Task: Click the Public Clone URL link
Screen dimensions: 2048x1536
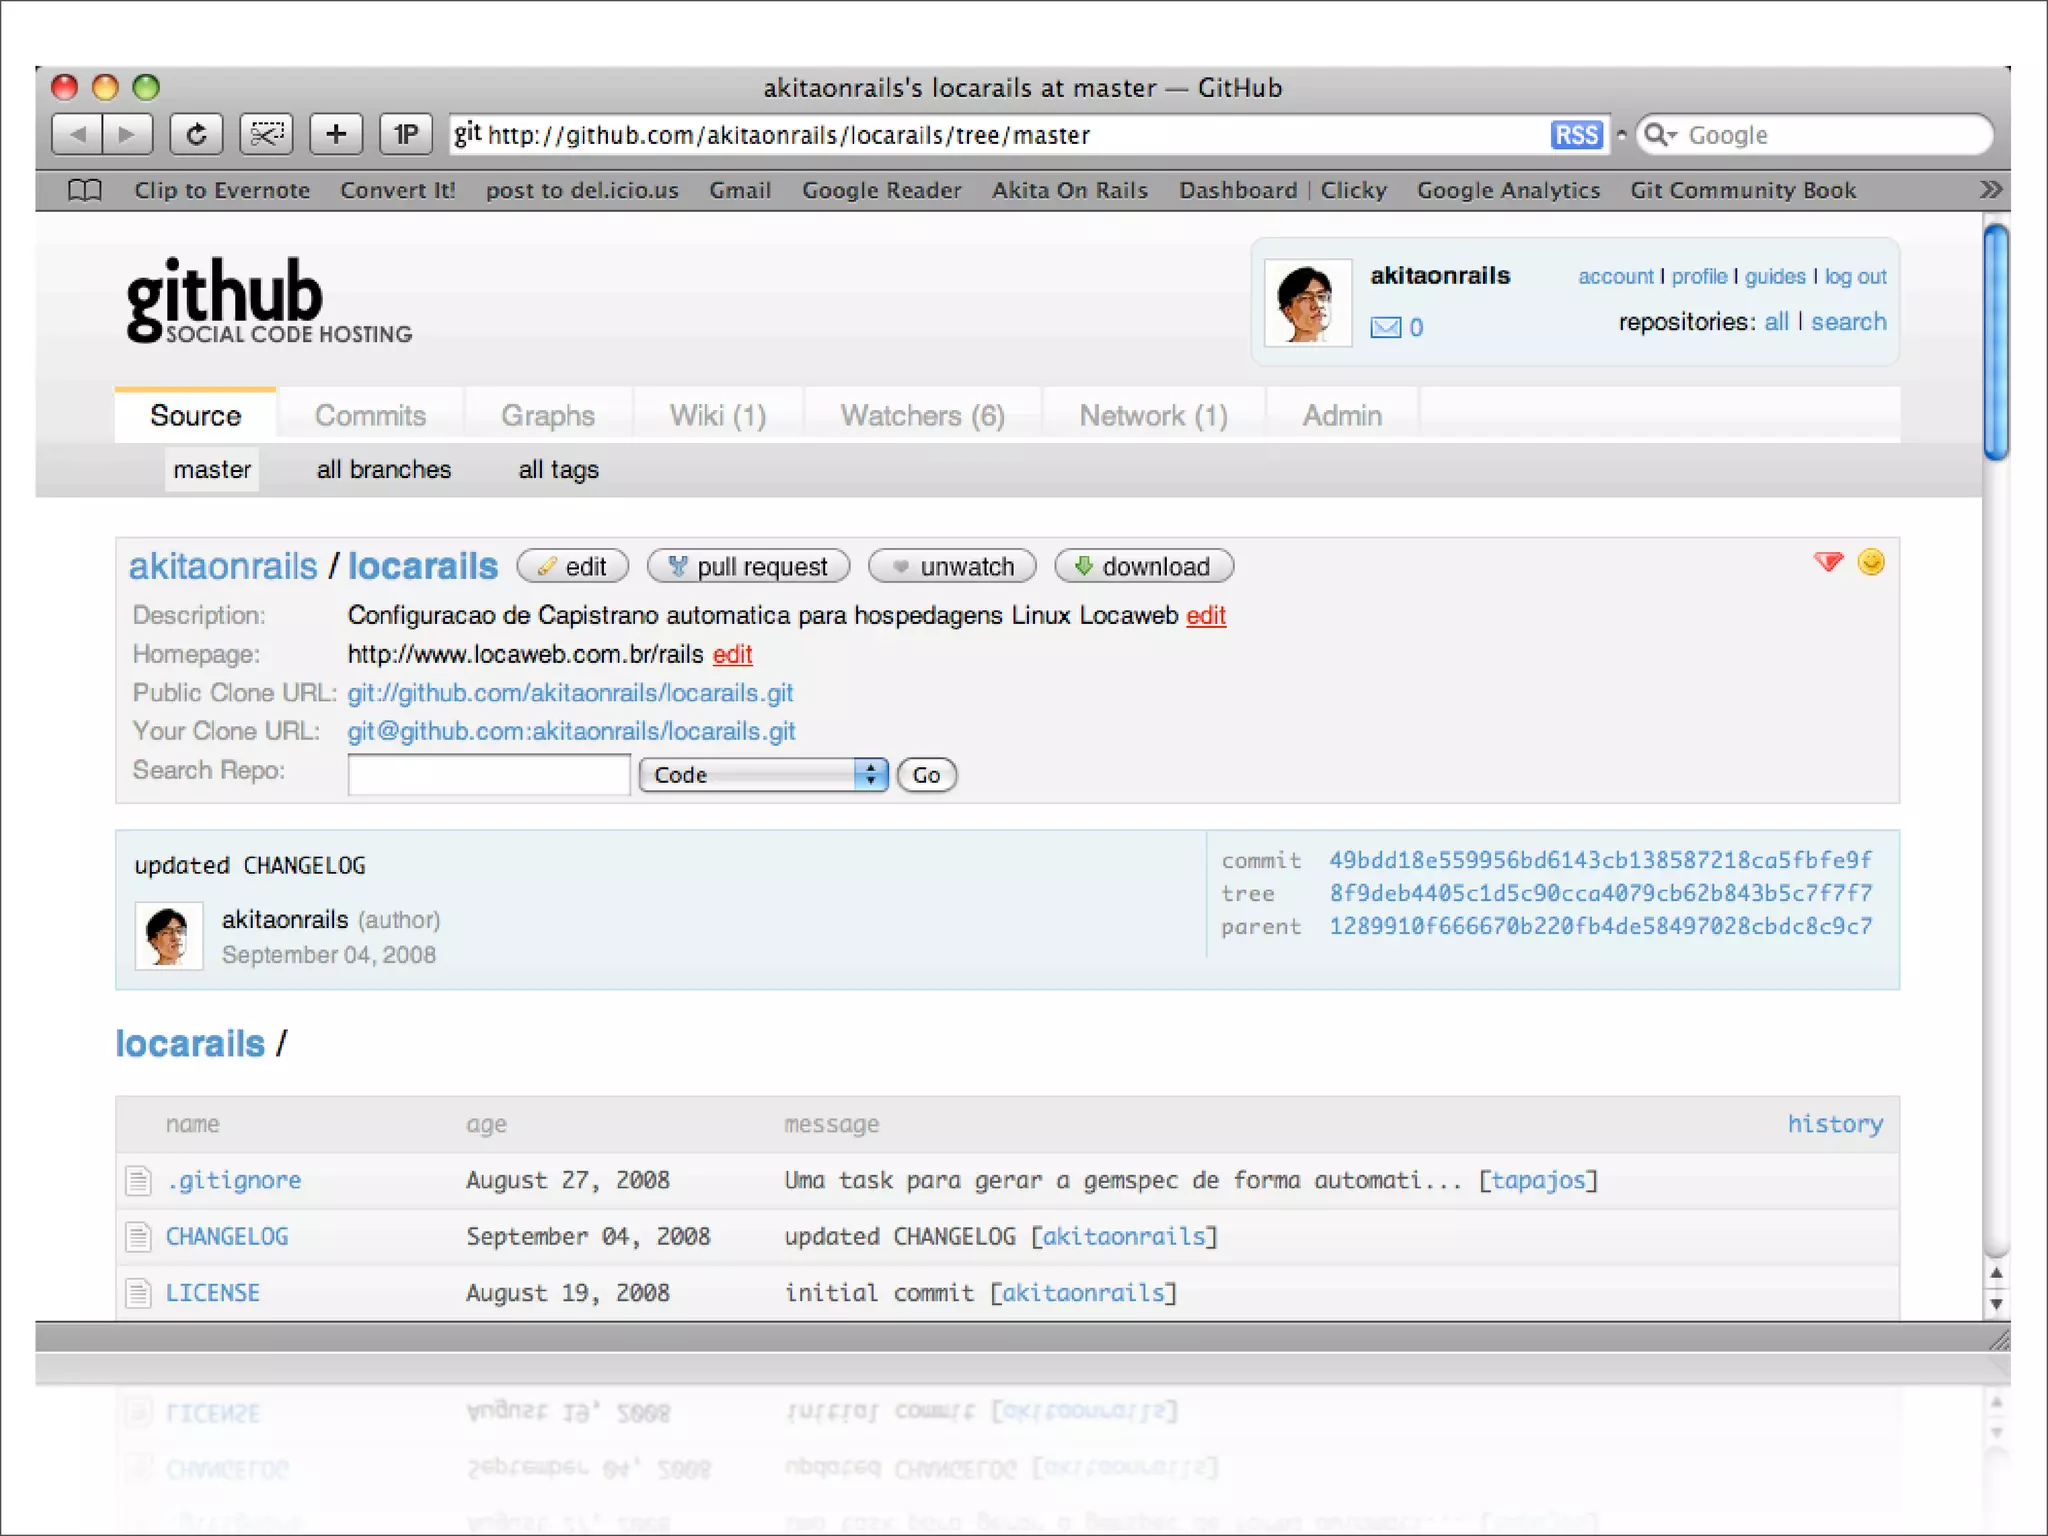Action: pyautogui.click(x=570, y=693)
